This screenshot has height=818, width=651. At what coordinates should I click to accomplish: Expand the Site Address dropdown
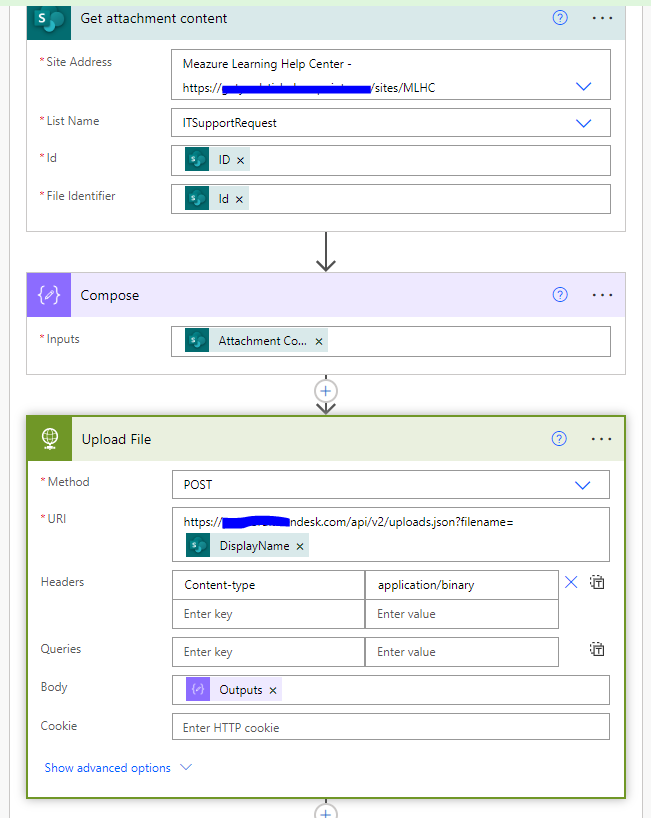click(584, 87)
